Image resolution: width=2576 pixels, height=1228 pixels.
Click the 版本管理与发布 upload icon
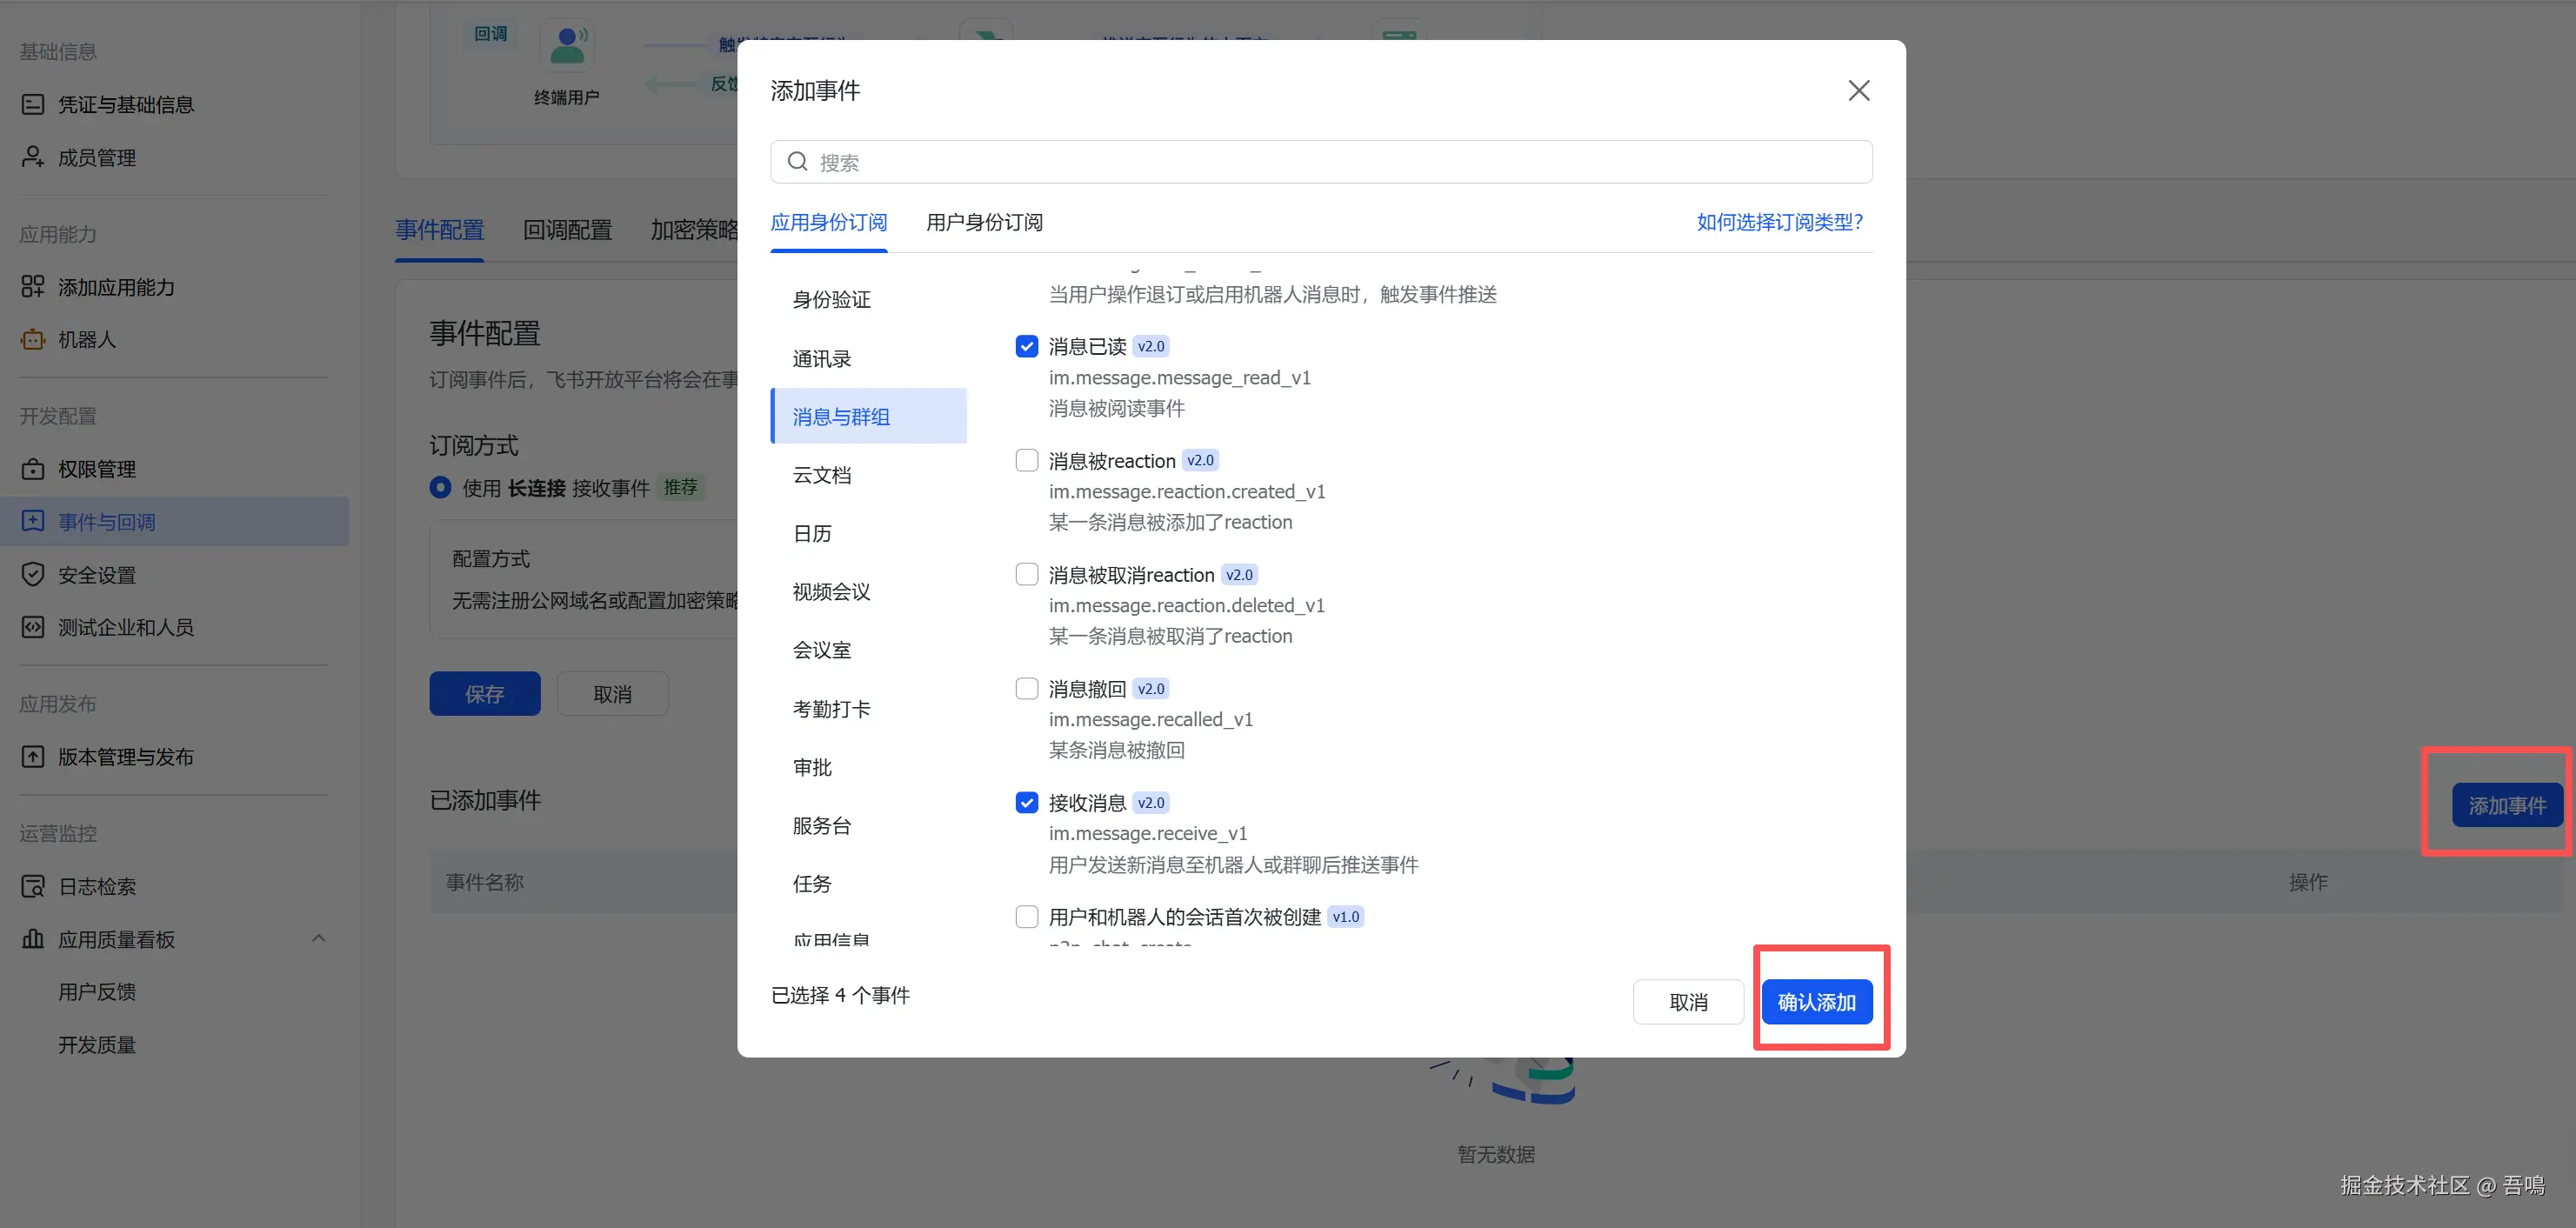coord(33,757)
